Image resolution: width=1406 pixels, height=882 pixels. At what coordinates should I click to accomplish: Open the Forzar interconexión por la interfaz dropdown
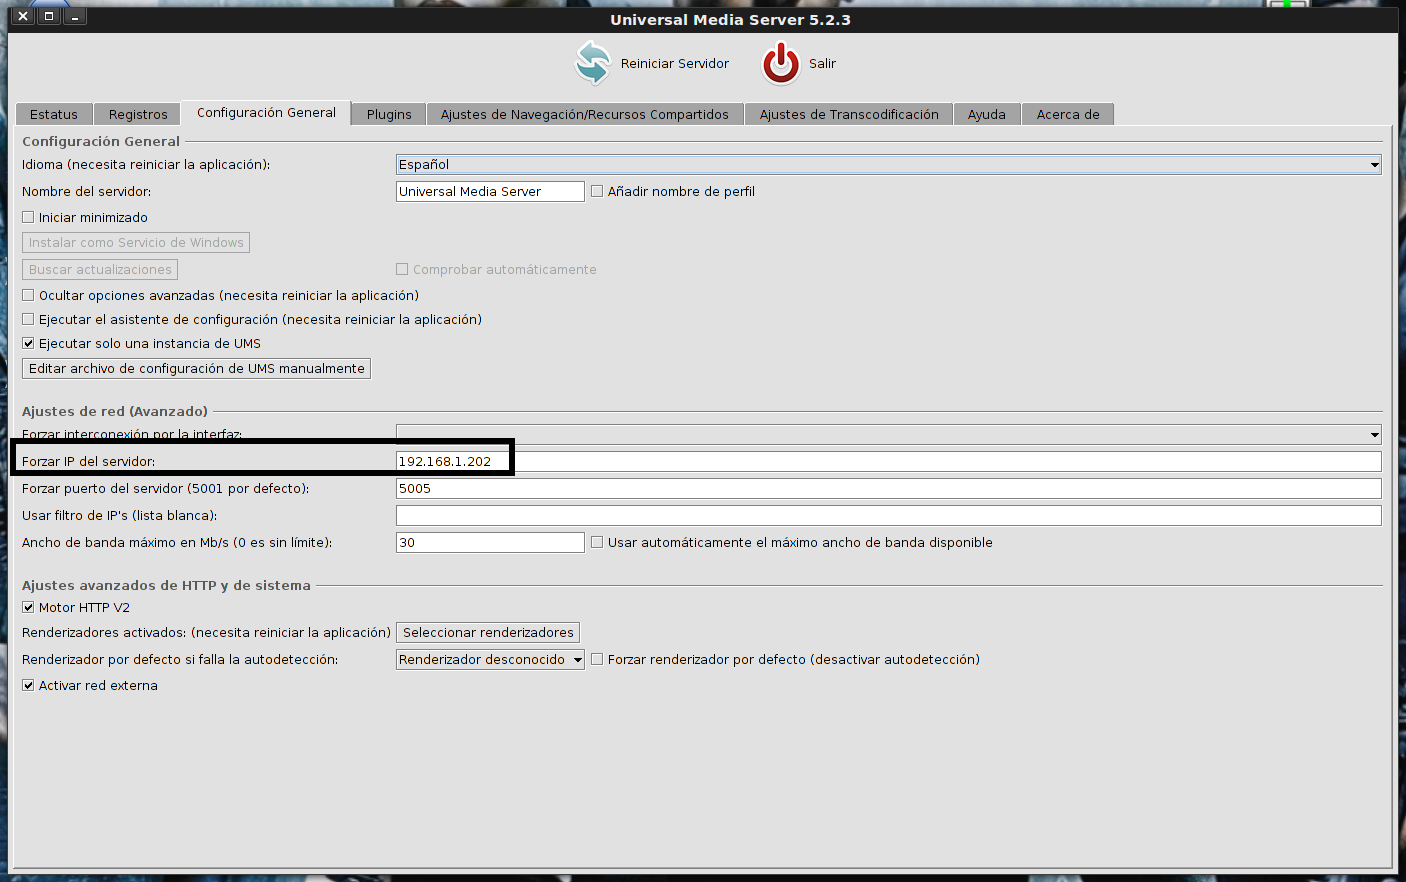pos(889,434)
